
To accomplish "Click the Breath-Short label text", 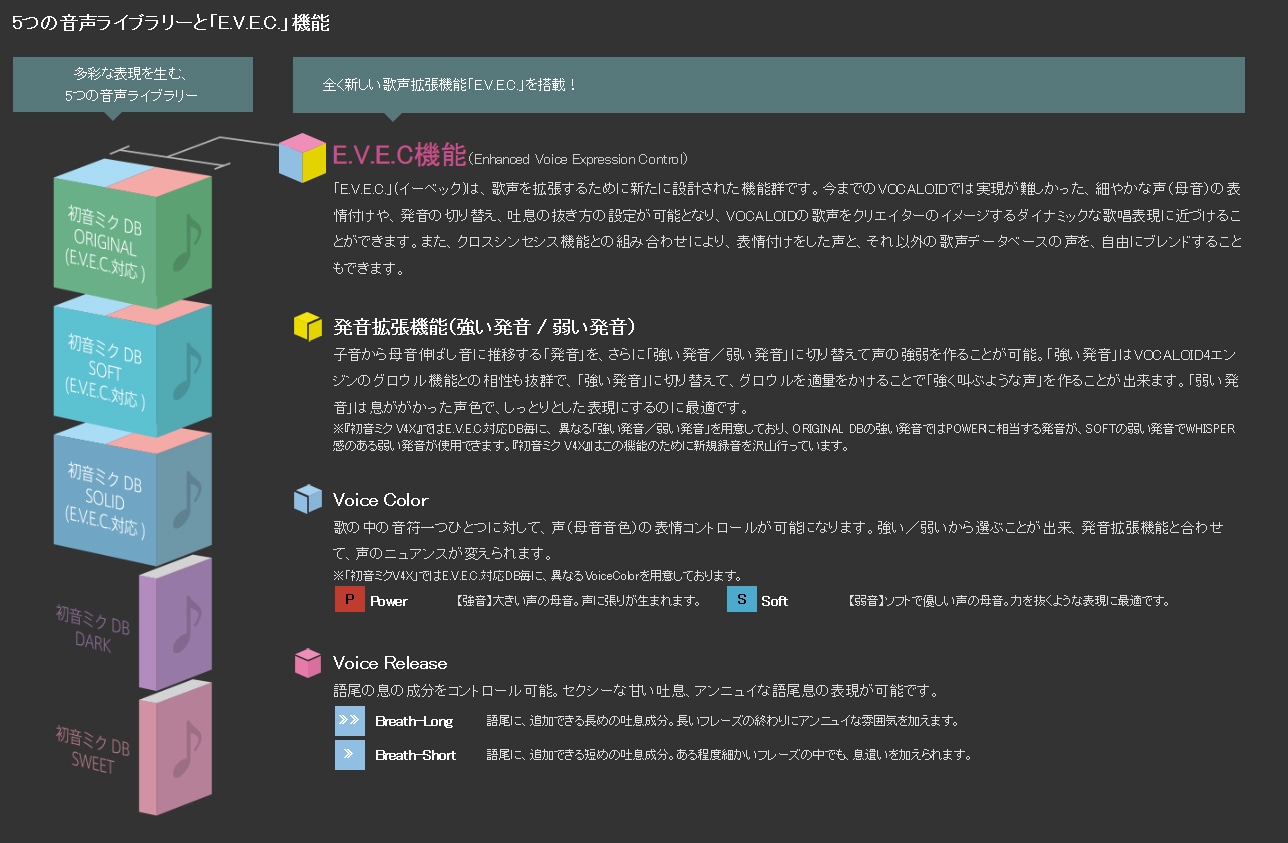I will click(x=415, y=755).
